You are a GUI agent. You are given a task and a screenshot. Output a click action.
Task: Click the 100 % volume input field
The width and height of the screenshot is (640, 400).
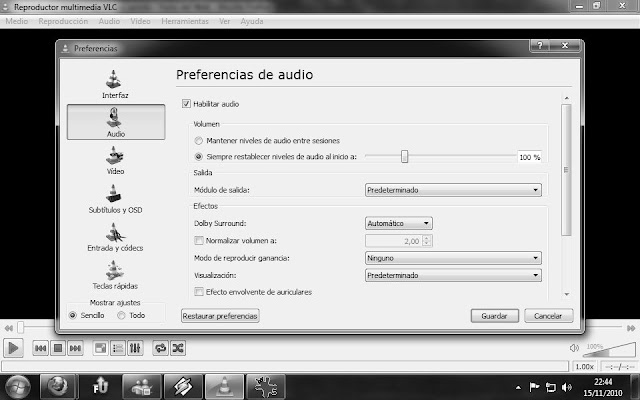point(530,157)
